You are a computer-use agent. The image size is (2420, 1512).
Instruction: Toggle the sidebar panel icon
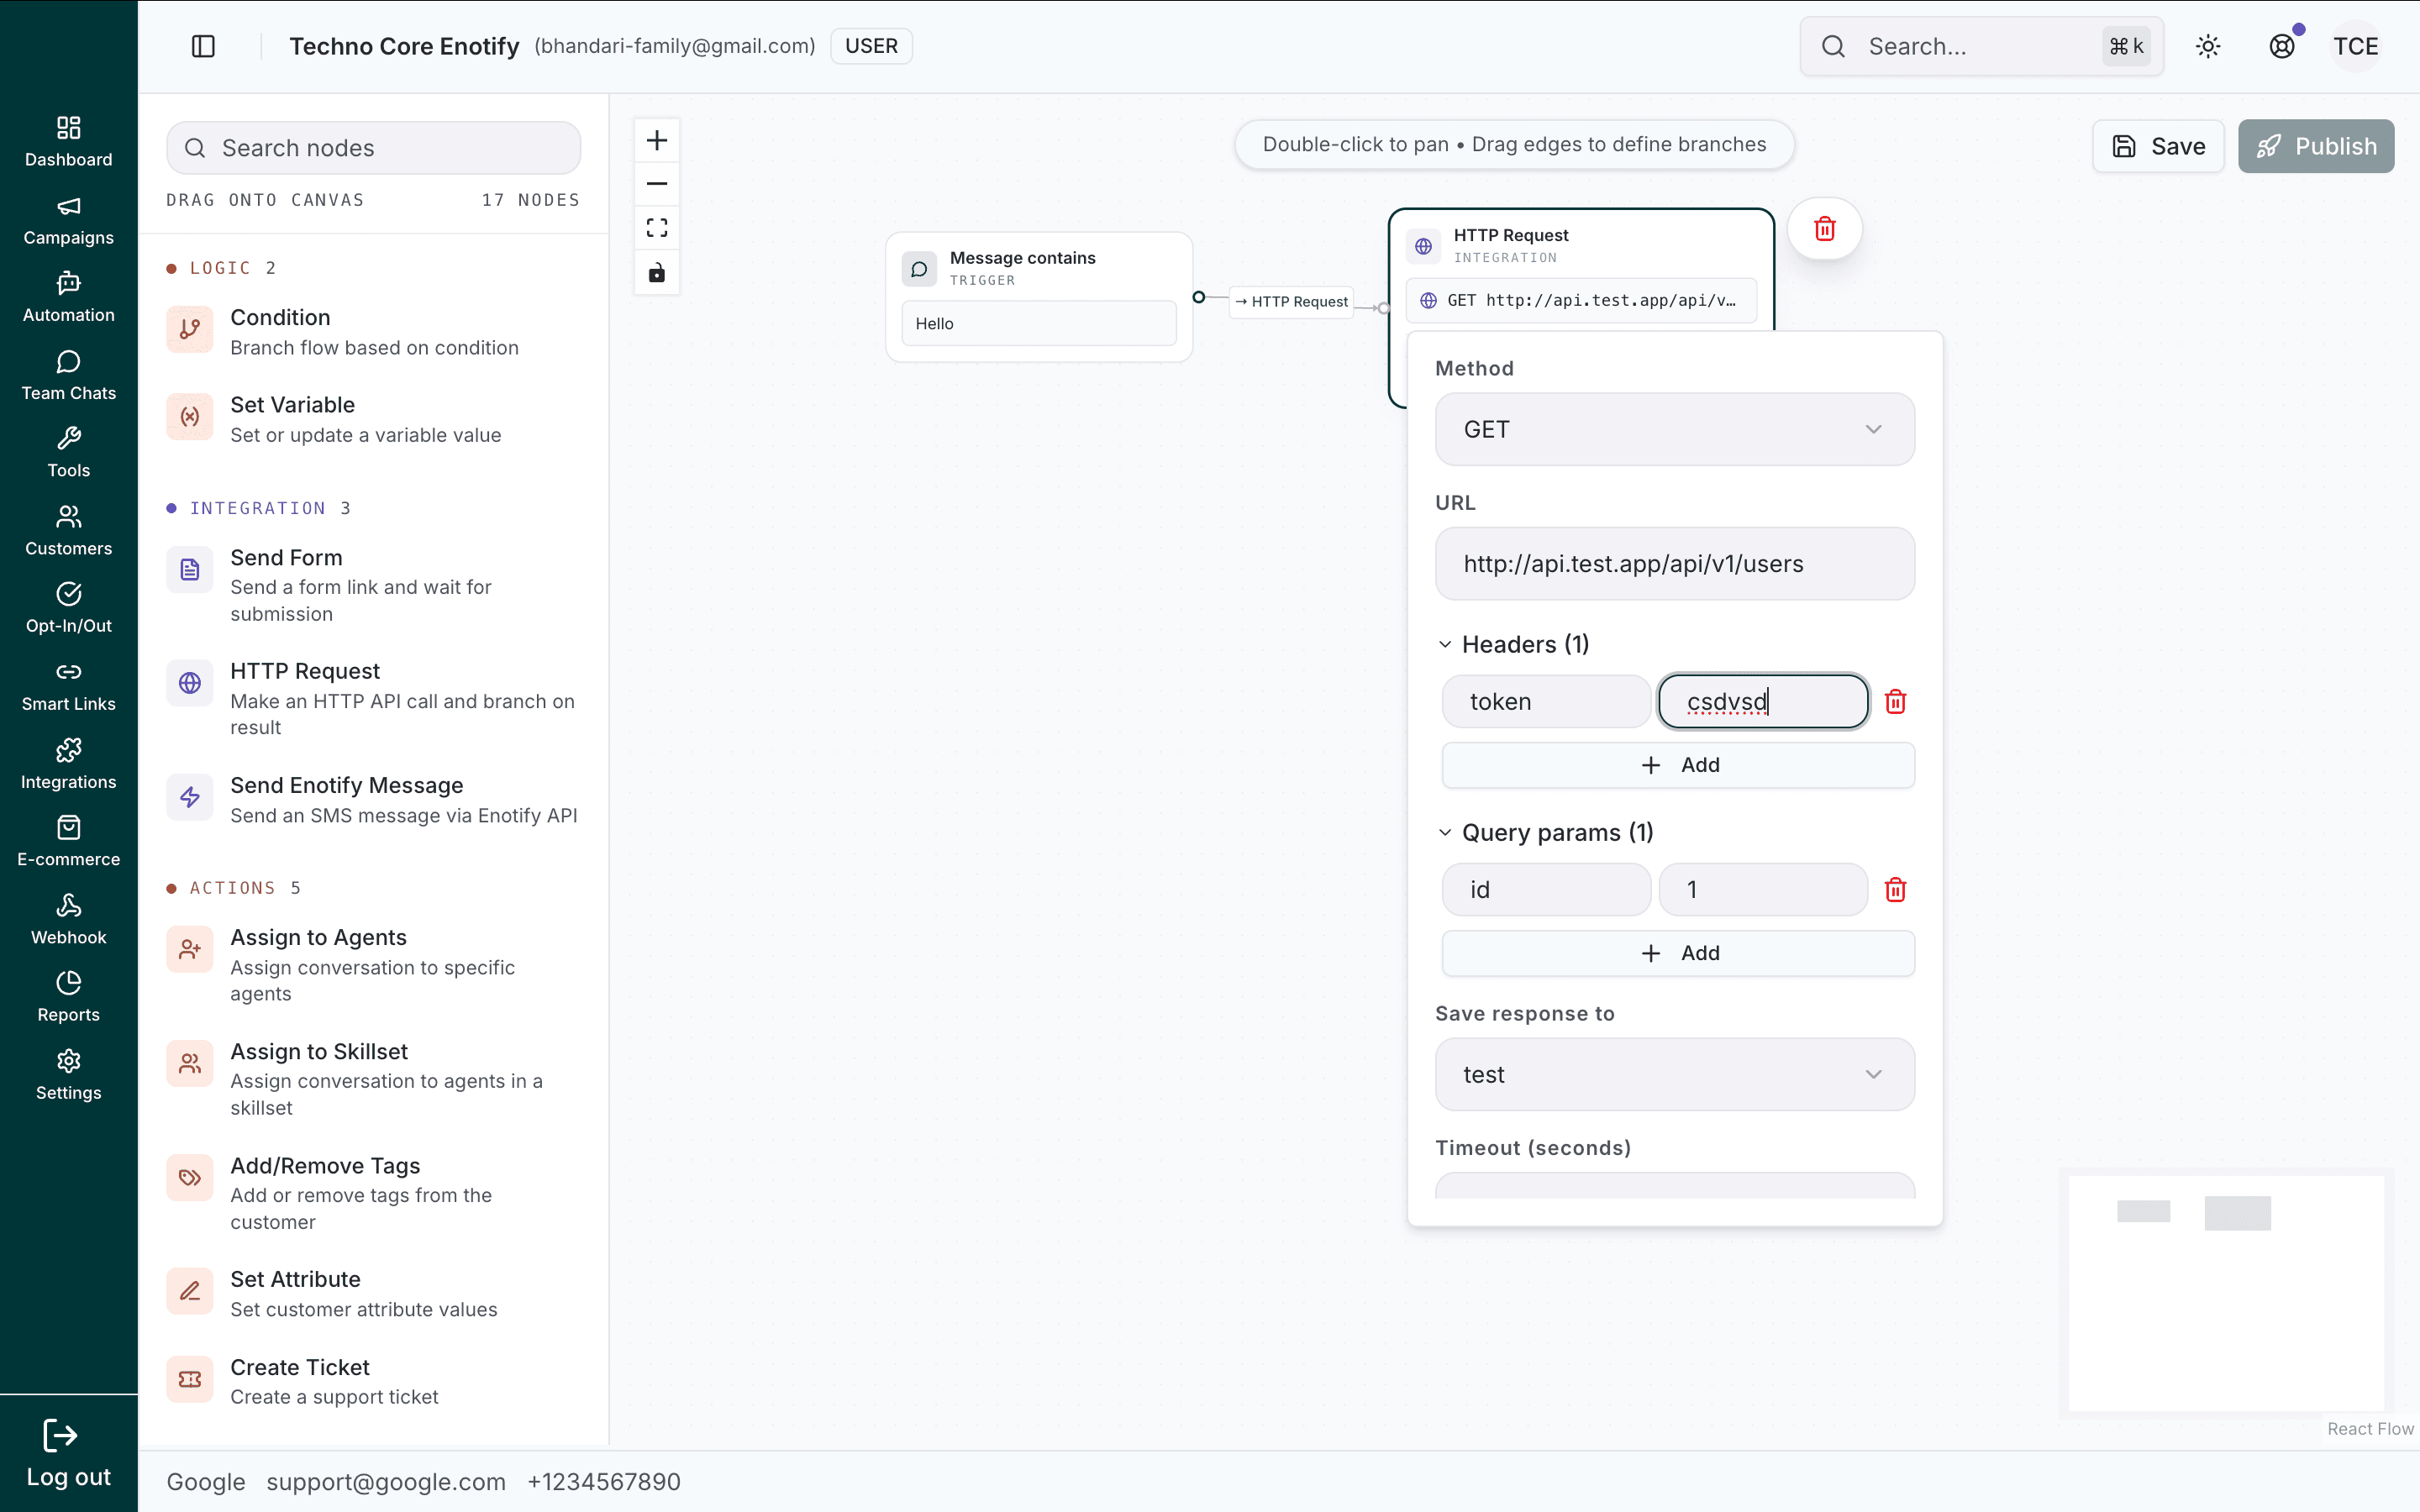pyautogui.click(x=203, y=46)
